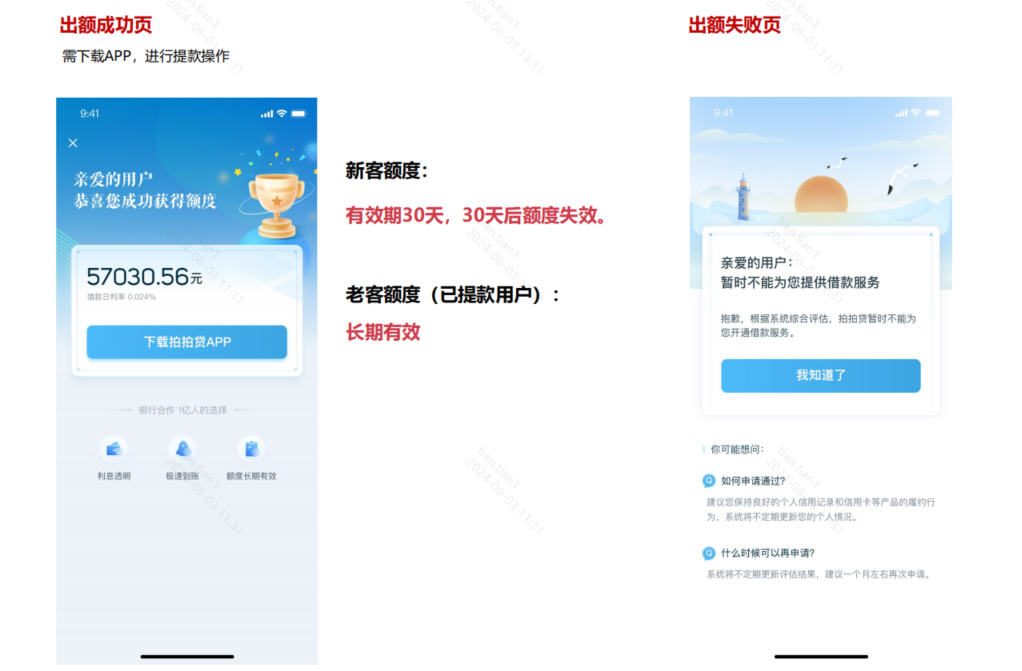The height and width of the screenshot is (671, 1022).
Task: Click the 有效期30天，30天后额度失效。 text
Action: tap(476, 215)
